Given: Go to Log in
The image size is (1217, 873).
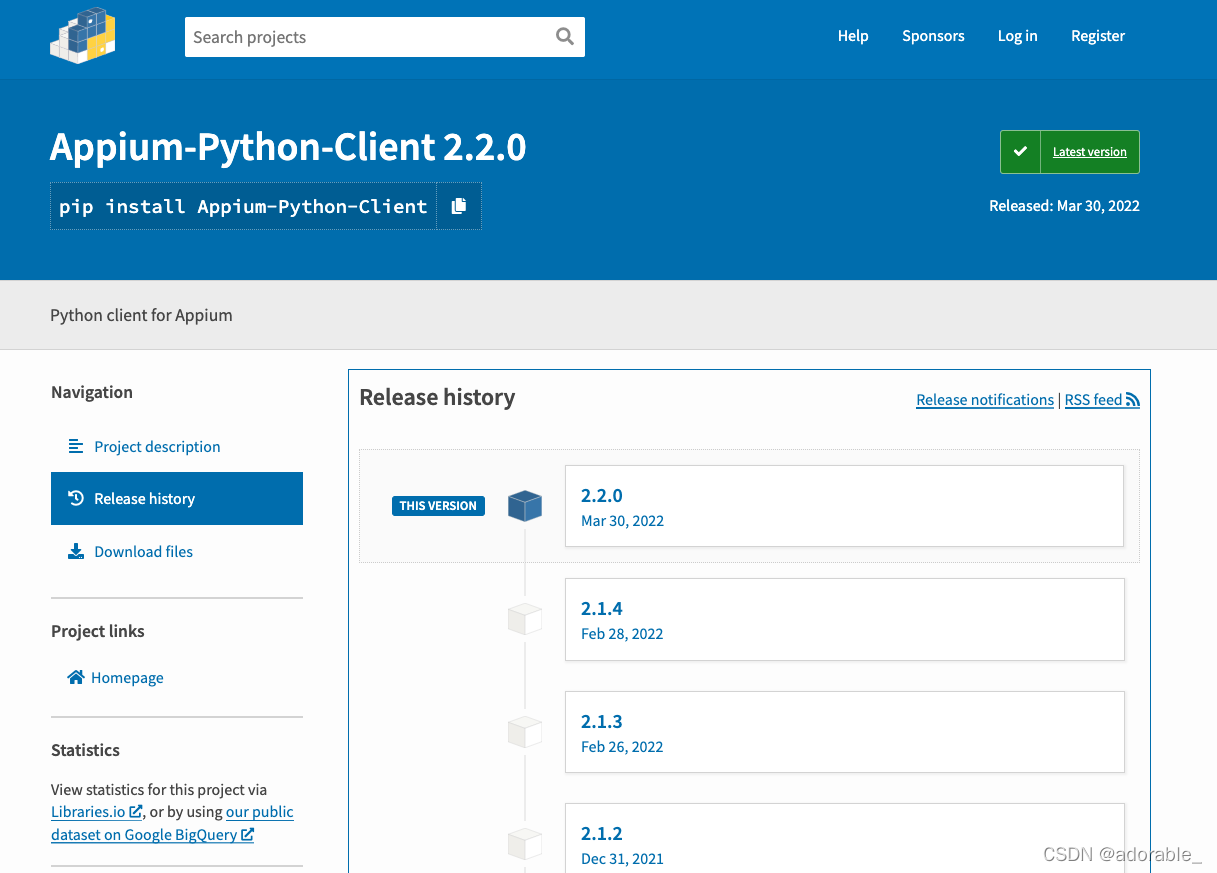Looking at the screenshot, I should click(x=1017, y=36).
